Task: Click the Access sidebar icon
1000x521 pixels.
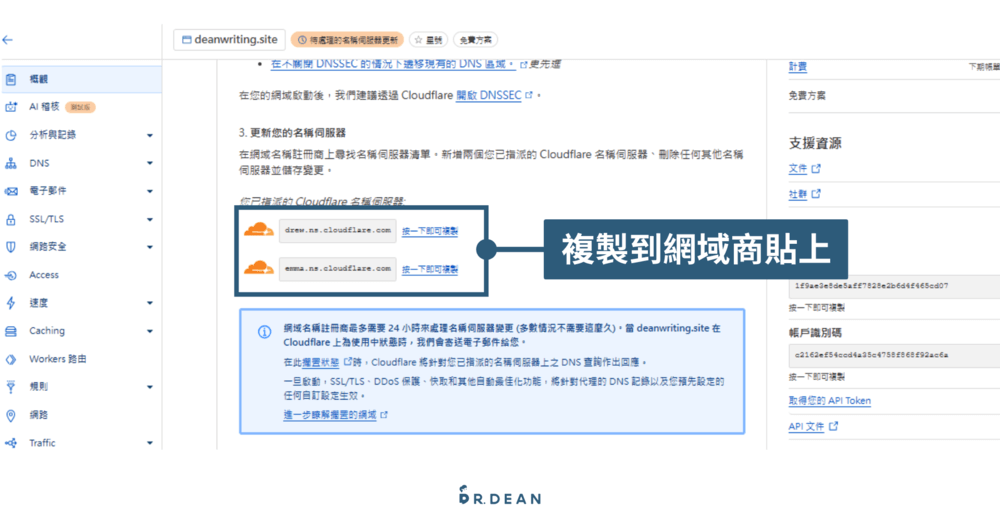Action: [11, 275]
